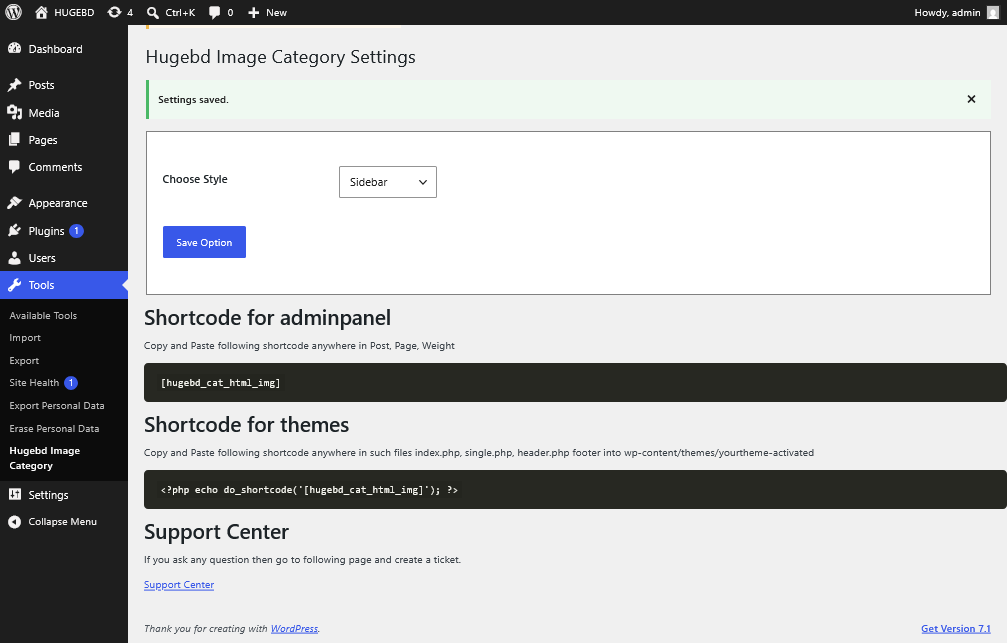This screenshot has width=1007, height=643.
Task: Open the Support Center link
Action: tap(179, 585)
